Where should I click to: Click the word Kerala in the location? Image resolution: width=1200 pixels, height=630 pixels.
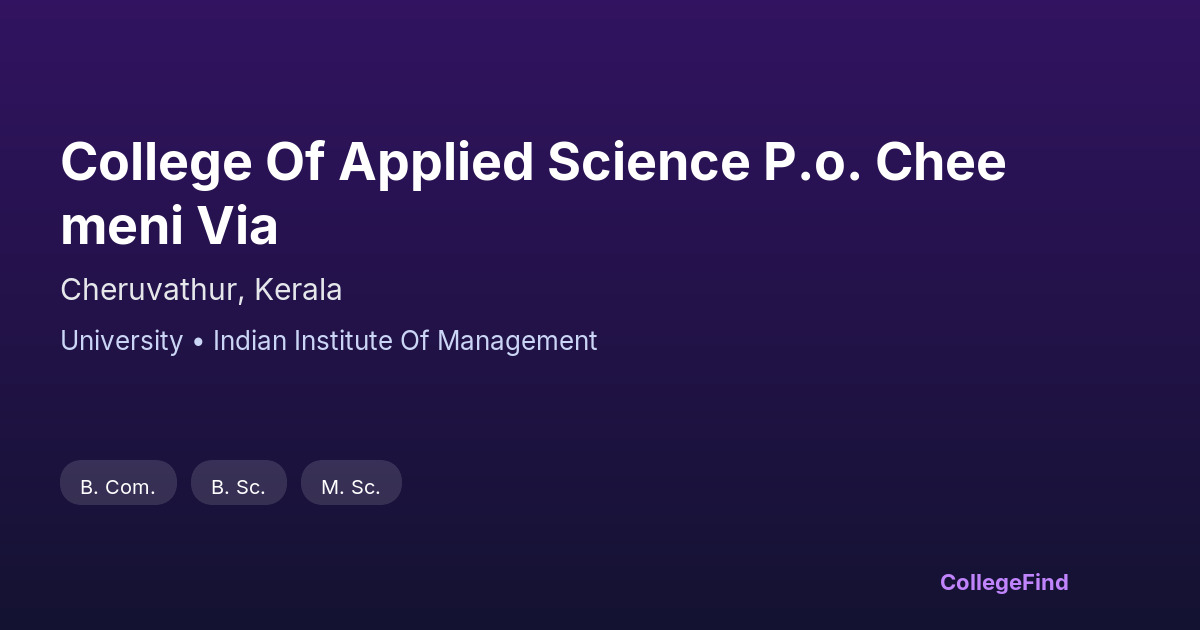298,290
